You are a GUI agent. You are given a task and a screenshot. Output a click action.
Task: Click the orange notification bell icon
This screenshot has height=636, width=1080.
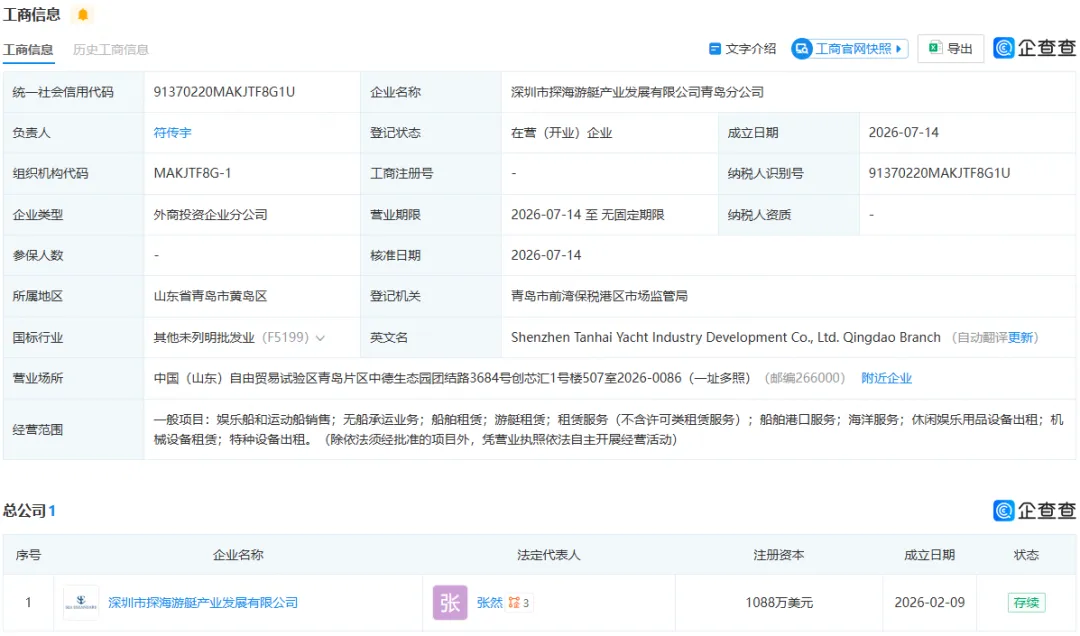pyautogui.click(x=83, y=14)
